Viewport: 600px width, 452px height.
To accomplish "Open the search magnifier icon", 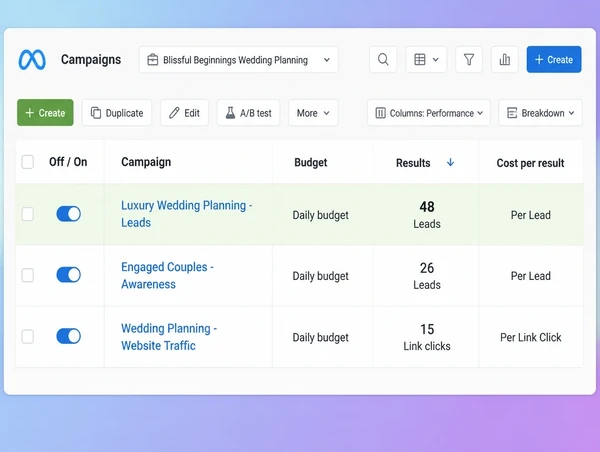I will 383,59.
